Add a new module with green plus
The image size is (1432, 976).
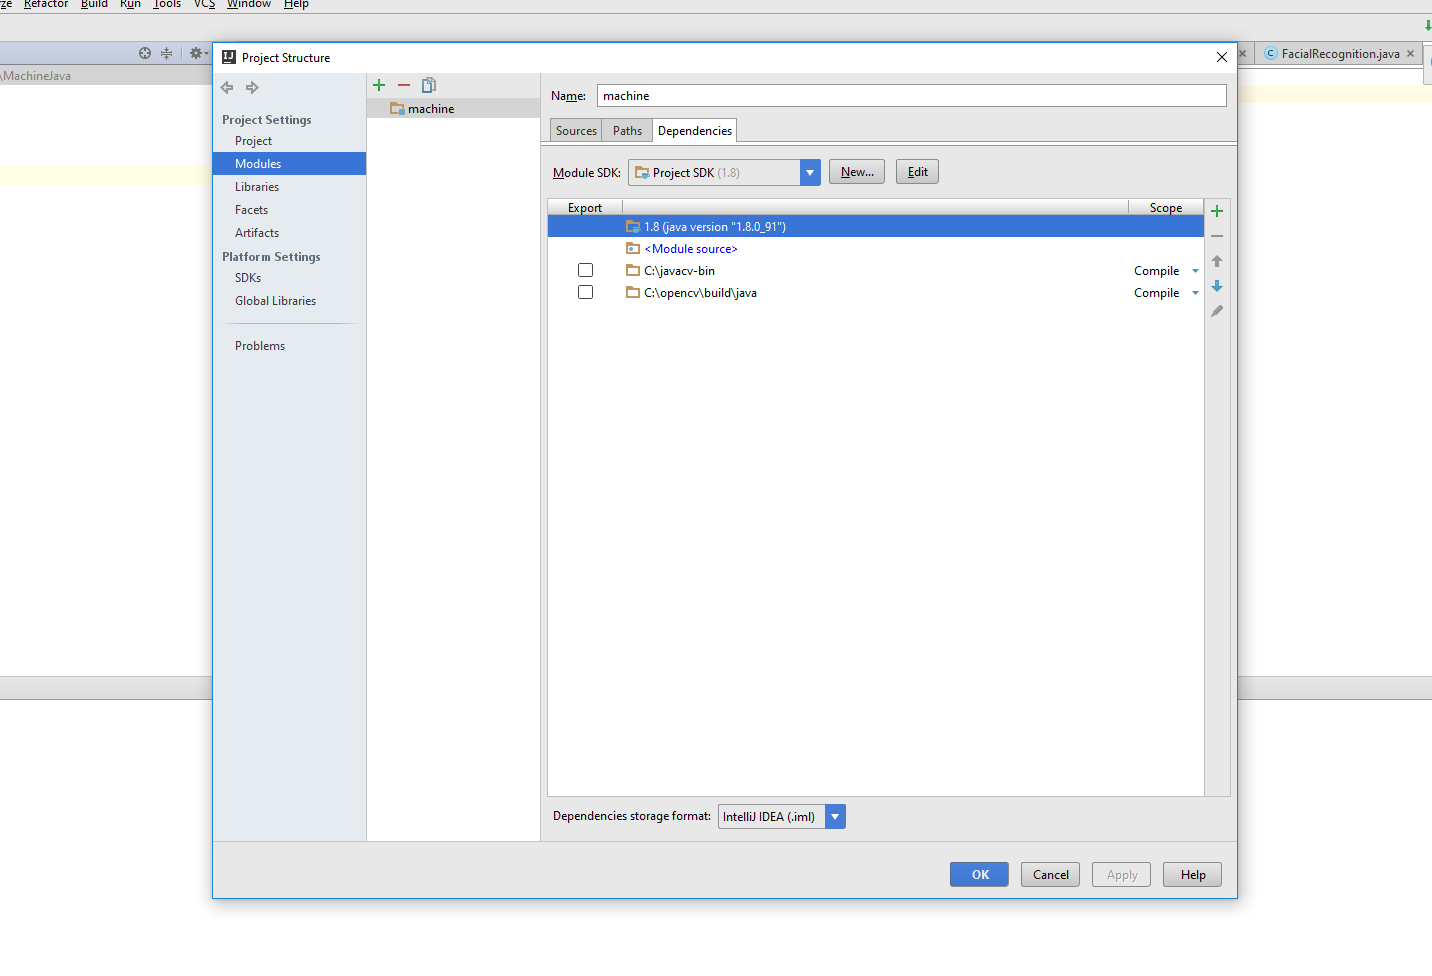(379, 85)
